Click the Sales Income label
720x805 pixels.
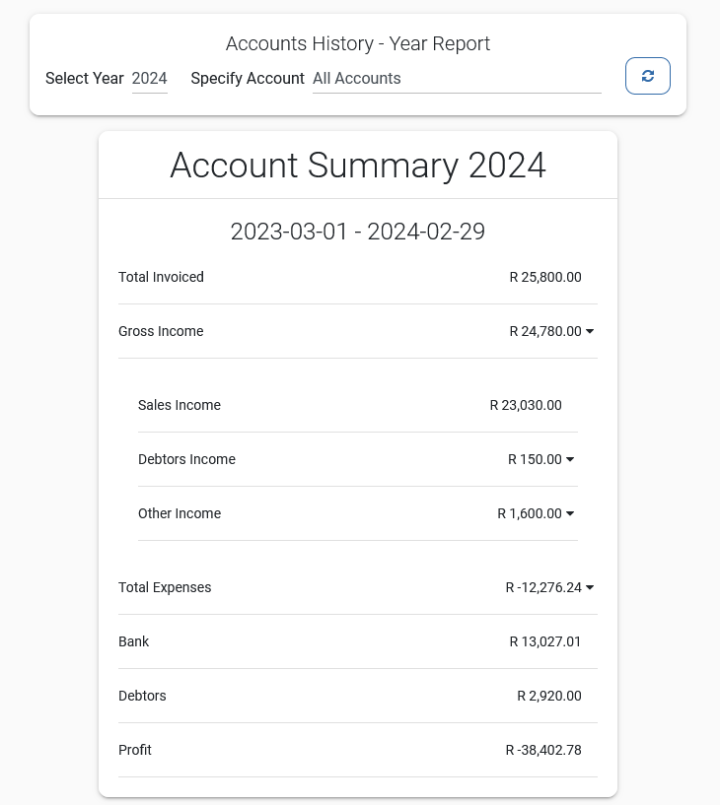(179, 405)
